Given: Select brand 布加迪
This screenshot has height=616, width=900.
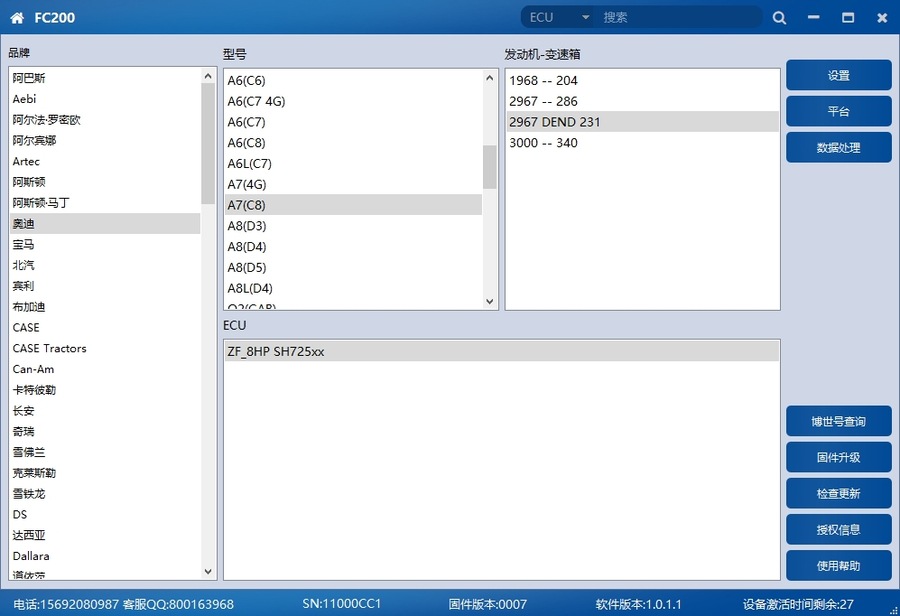Looking at the screenshot, I should (105, 307).
